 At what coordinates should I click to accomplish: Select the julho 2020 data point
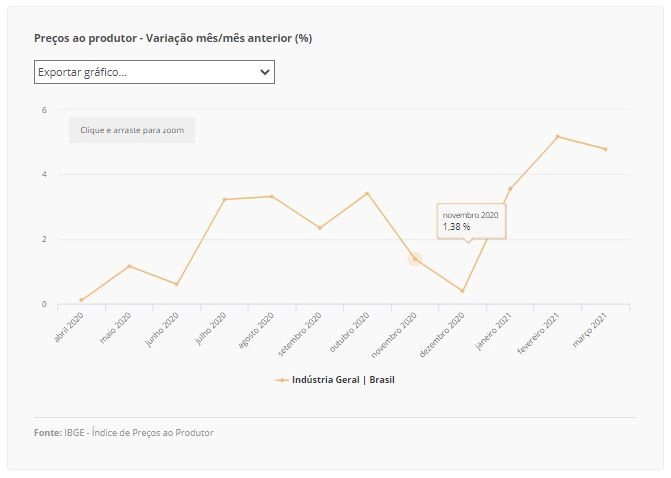click(x=224, y=199)
